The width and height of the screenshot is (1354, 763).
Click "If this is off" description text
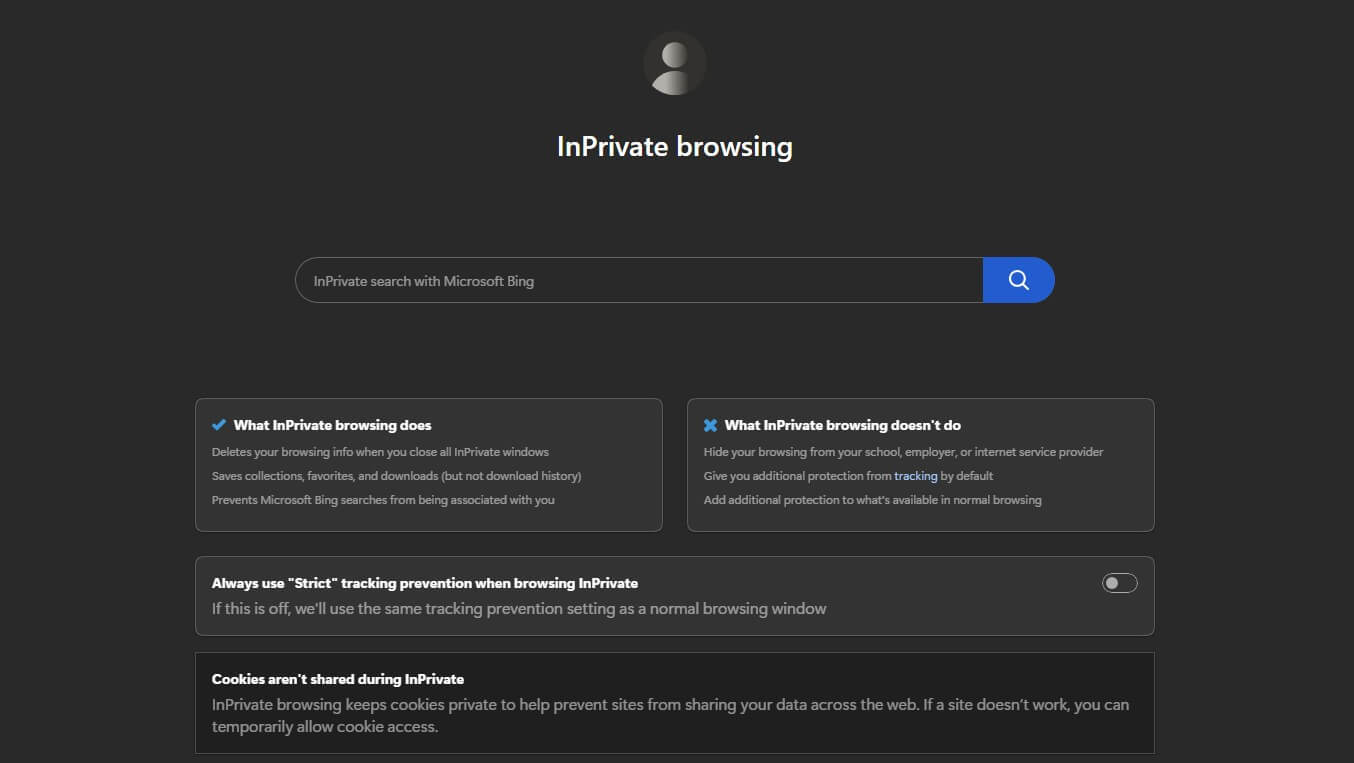click(x=519, y=608)
